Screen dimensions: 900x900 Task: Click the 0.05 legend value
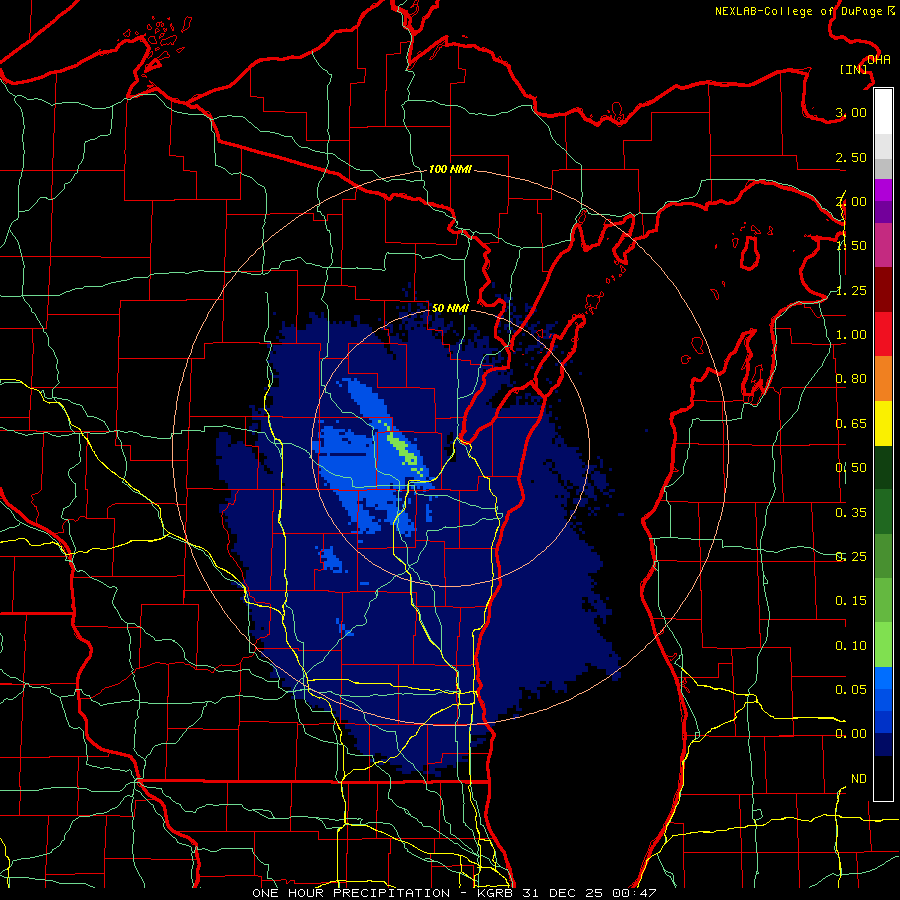point(851,690)
